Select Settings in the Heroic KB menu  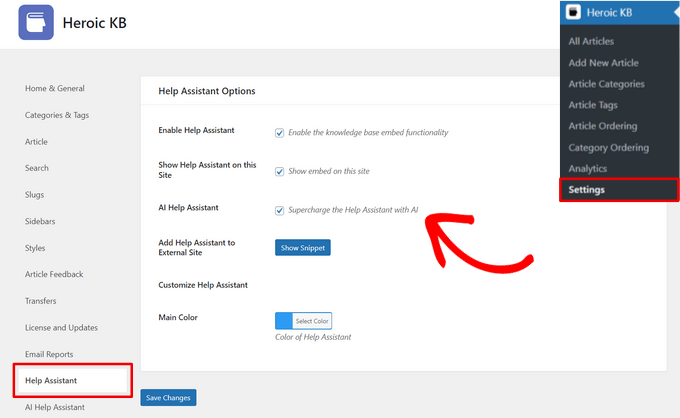586,189
